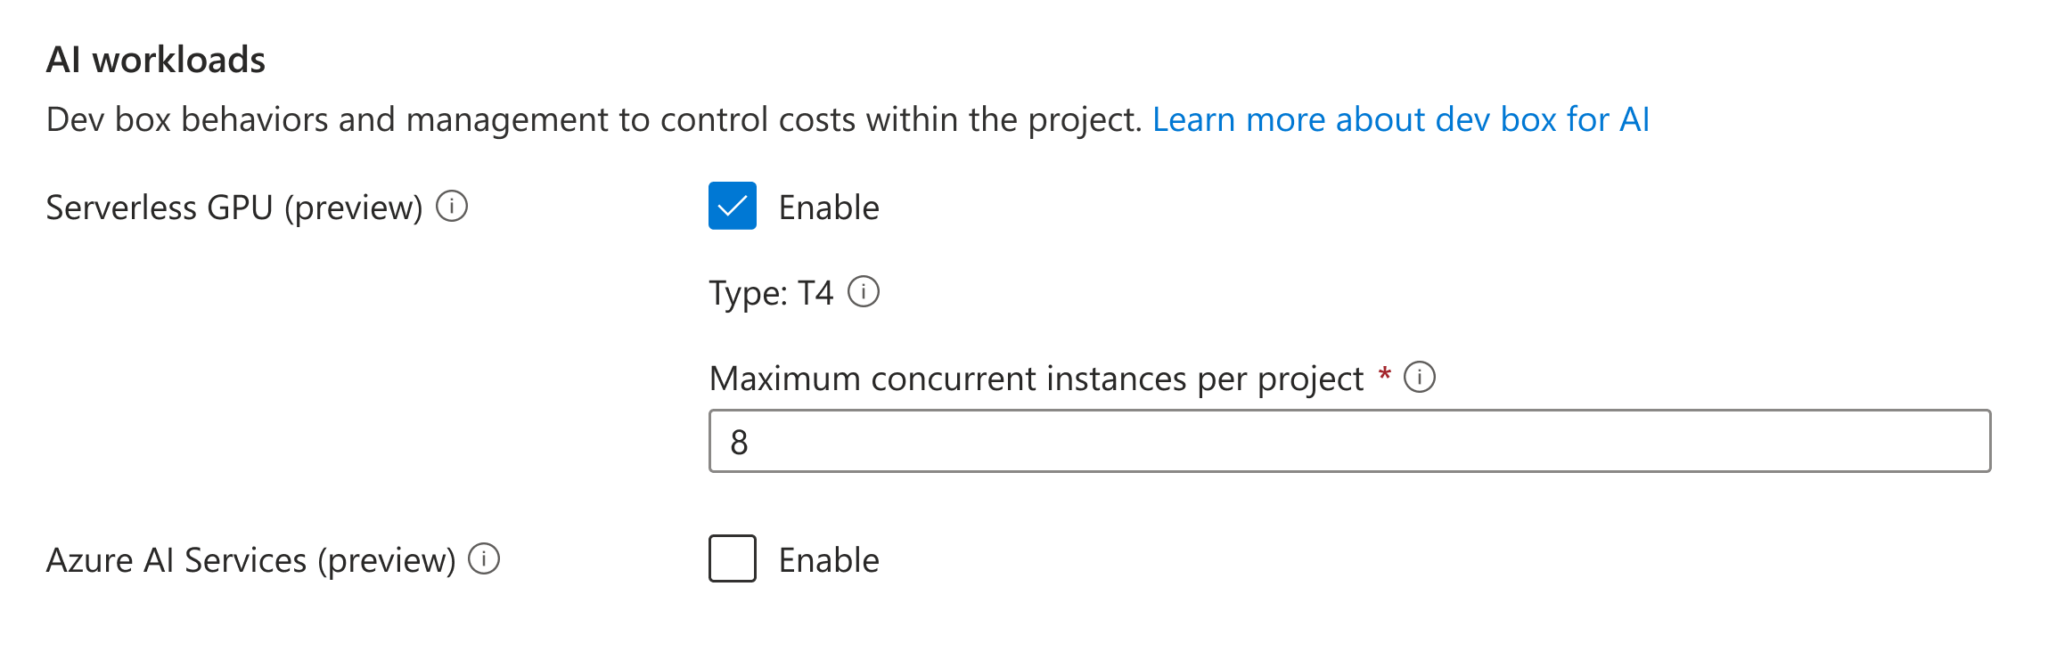The height and width of the screenshot is (668, 2048).
Task: Click the Enable label next to Serverless GPU
Action: [827, 207]
